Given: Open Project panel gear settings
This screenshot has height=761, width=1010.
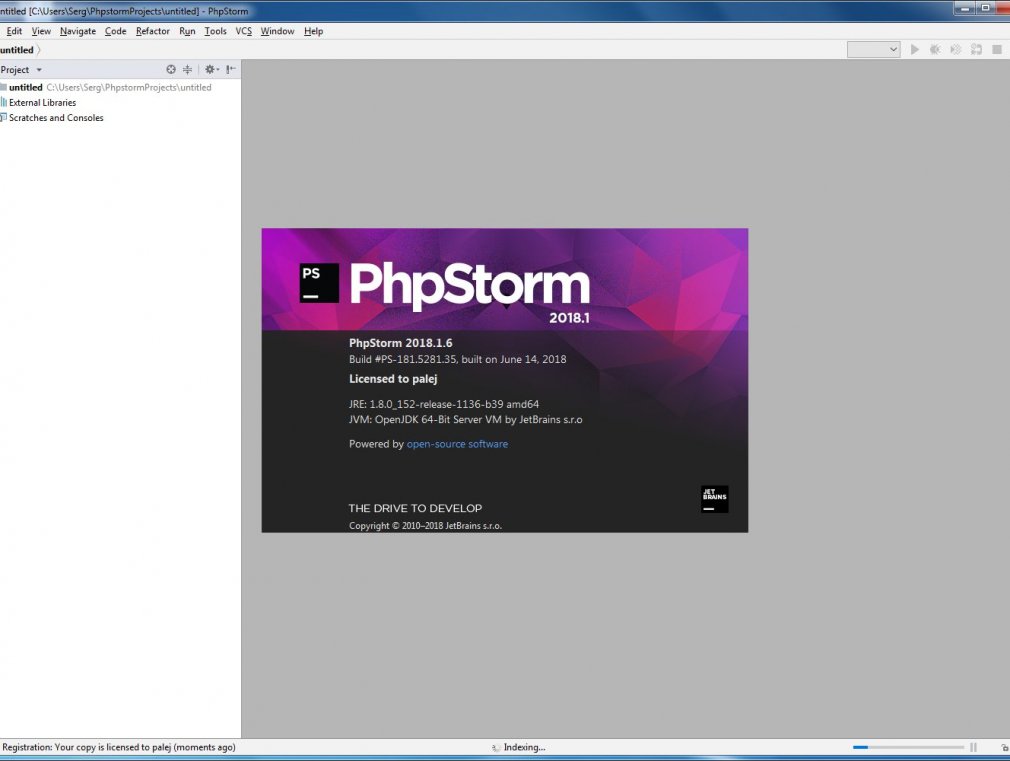Looking at the screenshot, I should tap(211, 70).
